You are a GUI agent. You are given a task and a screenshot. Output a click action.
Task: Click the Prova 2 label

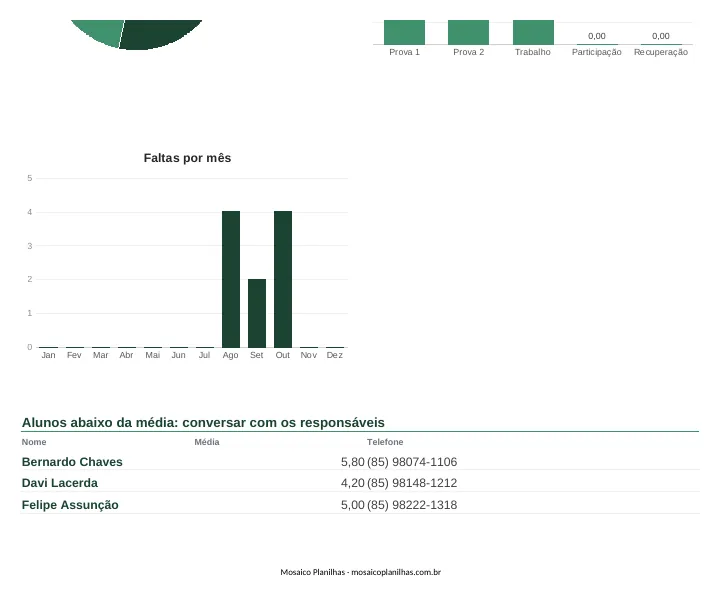tap(469, 52)
